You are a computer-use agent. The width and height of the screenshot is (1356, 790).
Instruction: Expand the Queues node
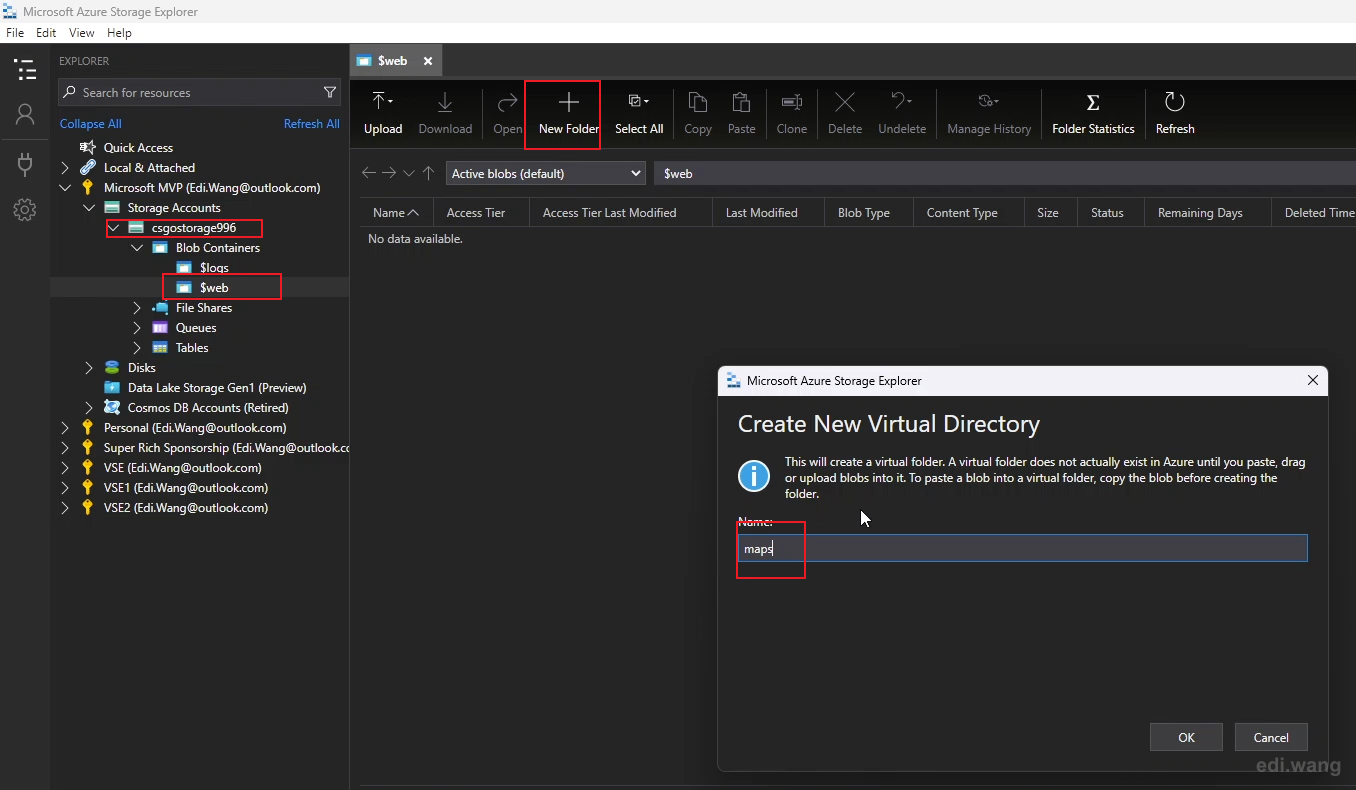(x=137, y=328)
